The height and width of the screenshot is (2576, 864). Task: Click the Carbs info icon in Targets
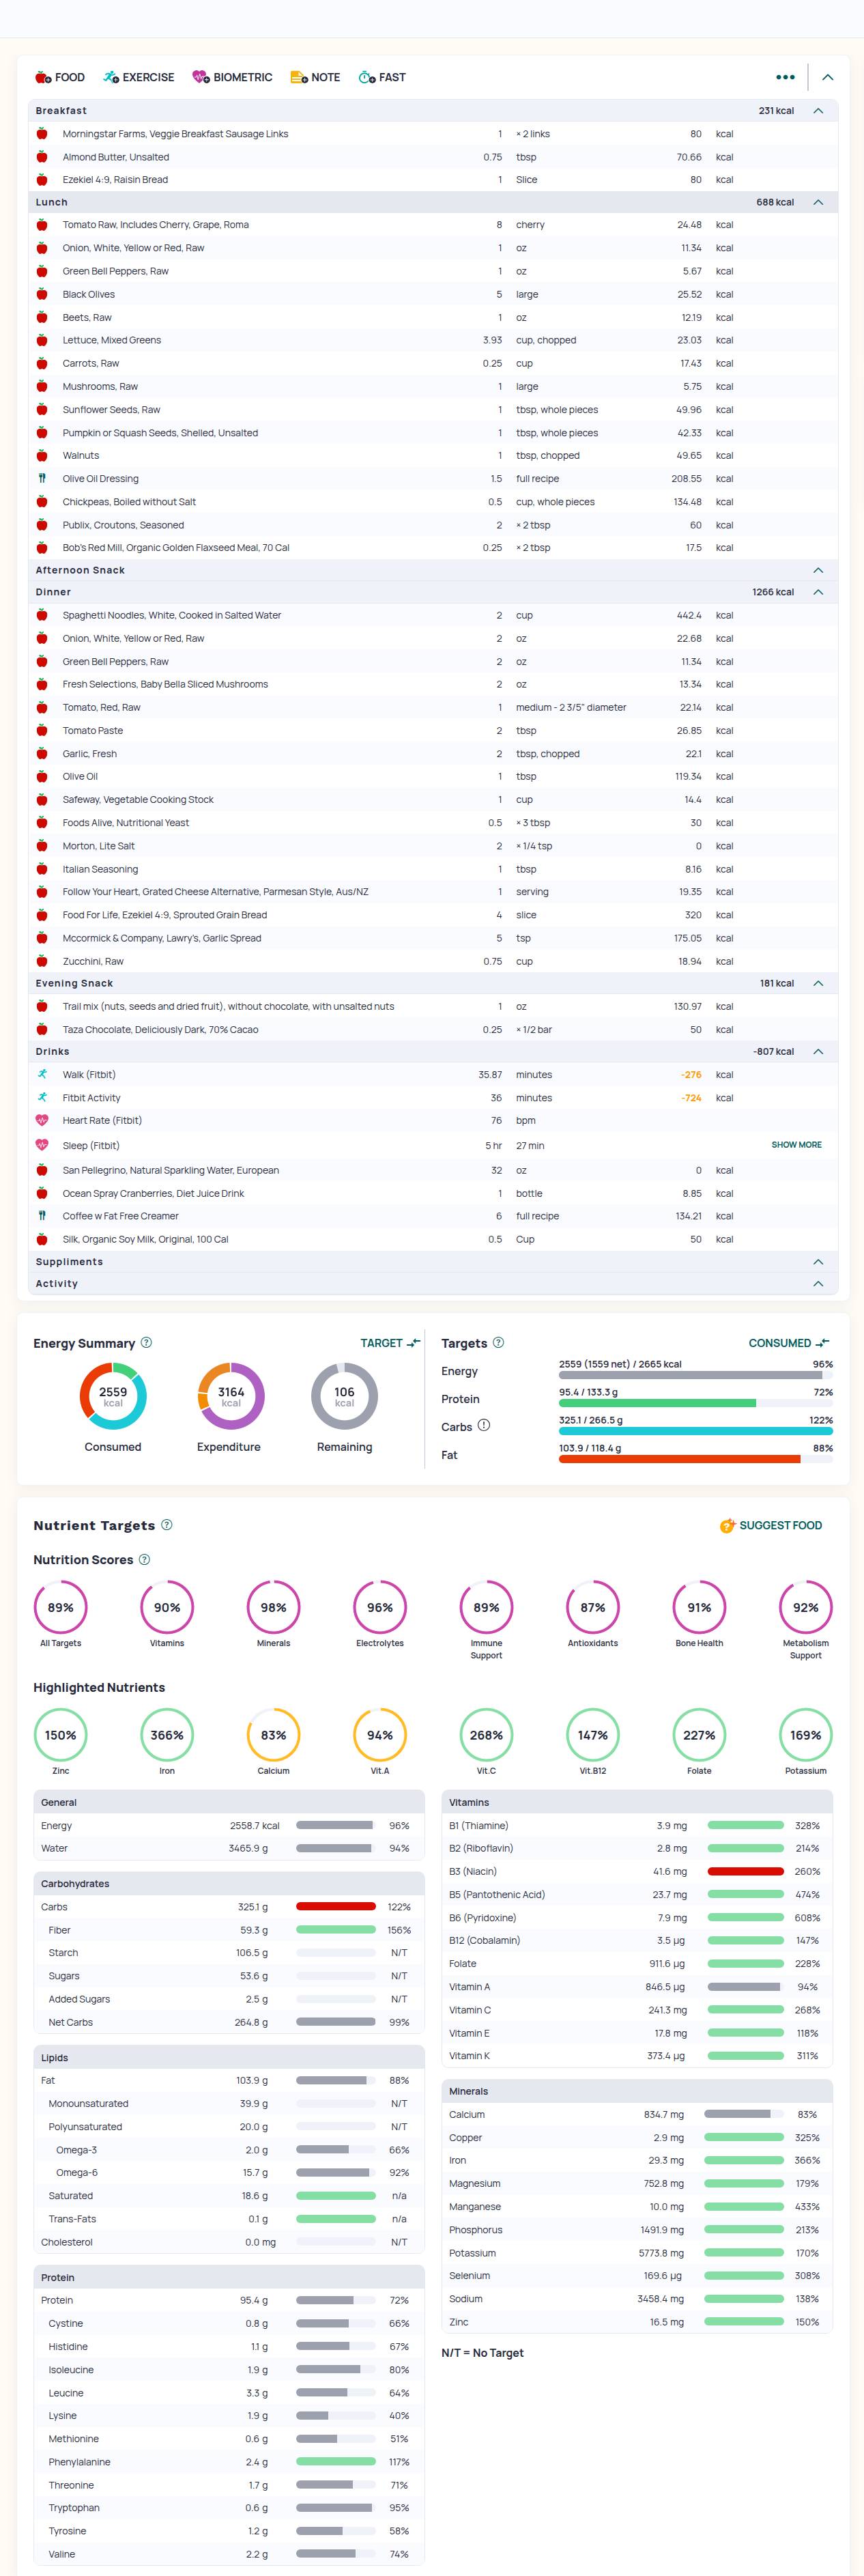(484, 1425)
